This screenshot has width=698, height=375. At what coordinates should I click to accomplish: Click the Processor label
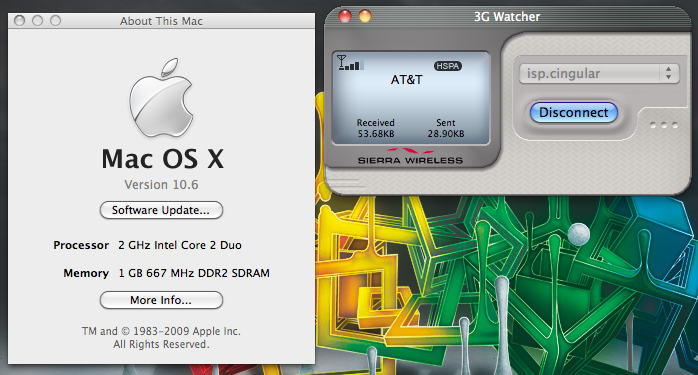coord(81,245)
